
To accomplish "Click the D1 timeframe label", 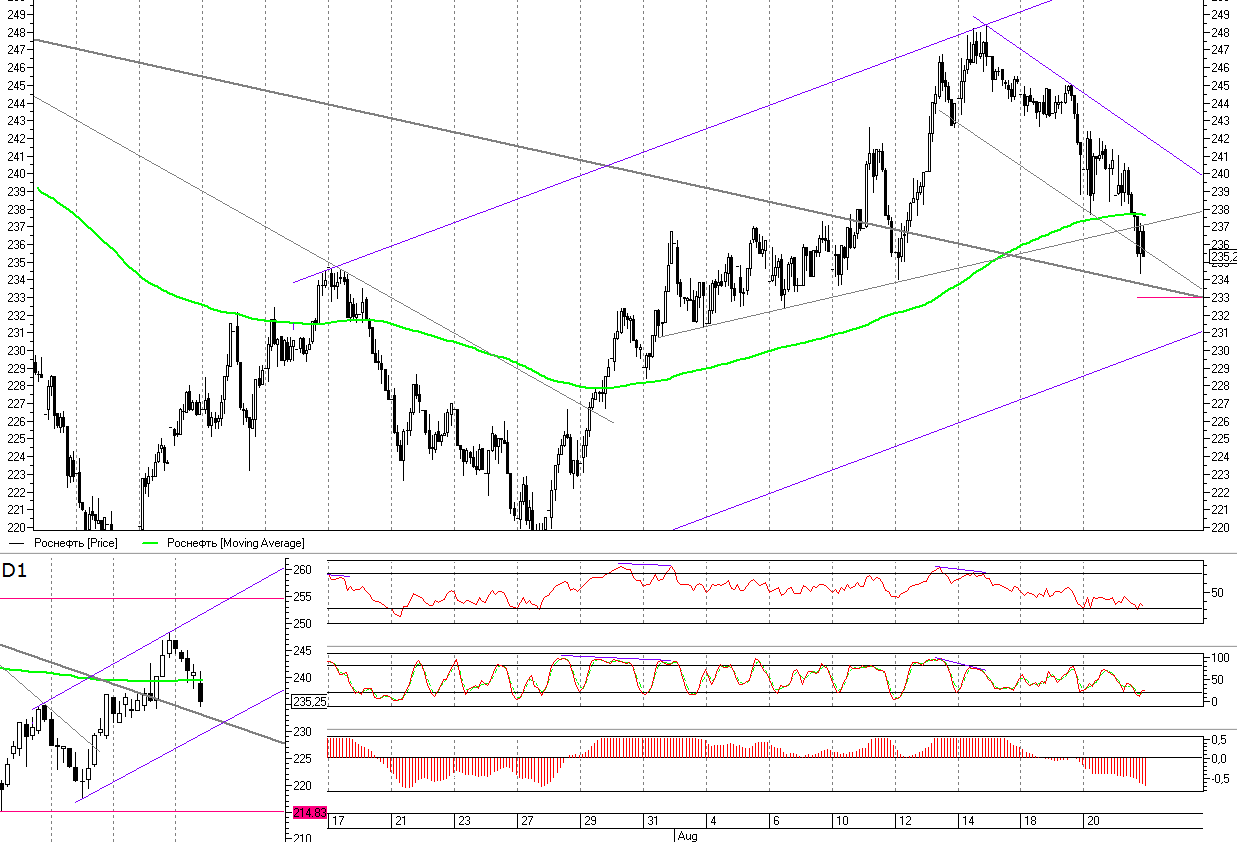I will pos(14,571).
